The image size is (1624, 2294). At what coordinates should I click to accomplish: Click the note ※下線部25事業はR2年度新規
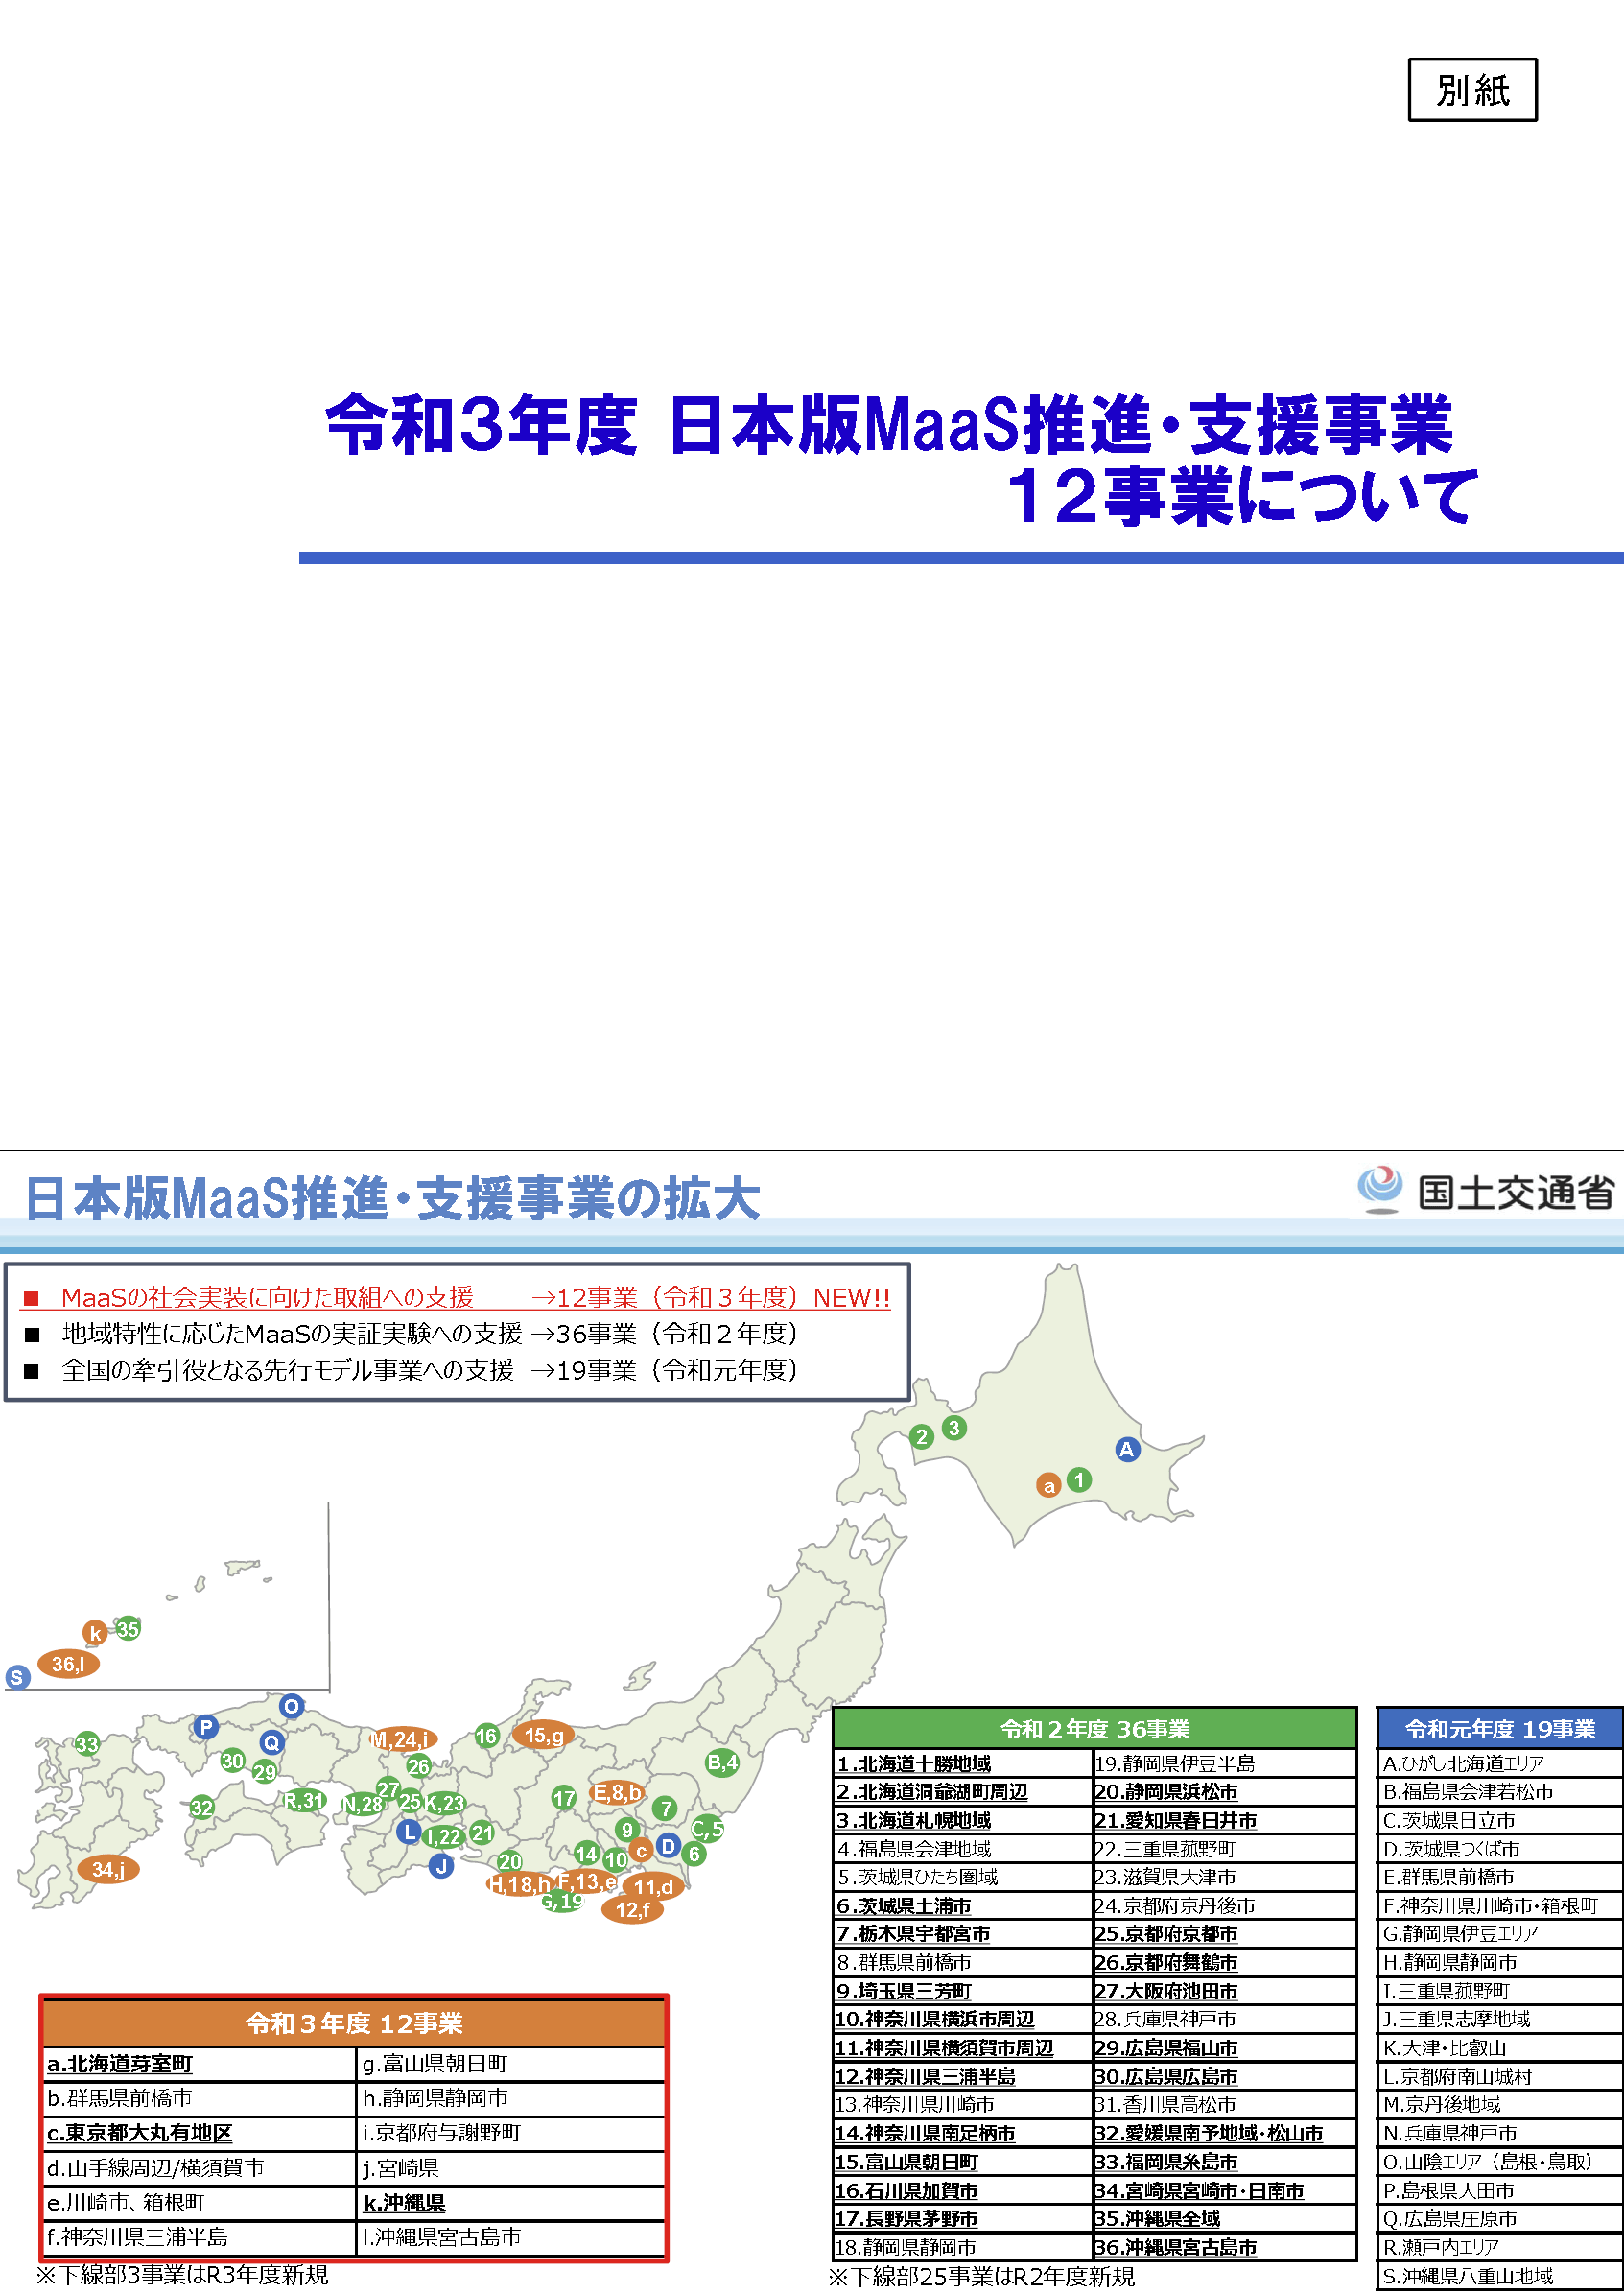point(982,2277)
